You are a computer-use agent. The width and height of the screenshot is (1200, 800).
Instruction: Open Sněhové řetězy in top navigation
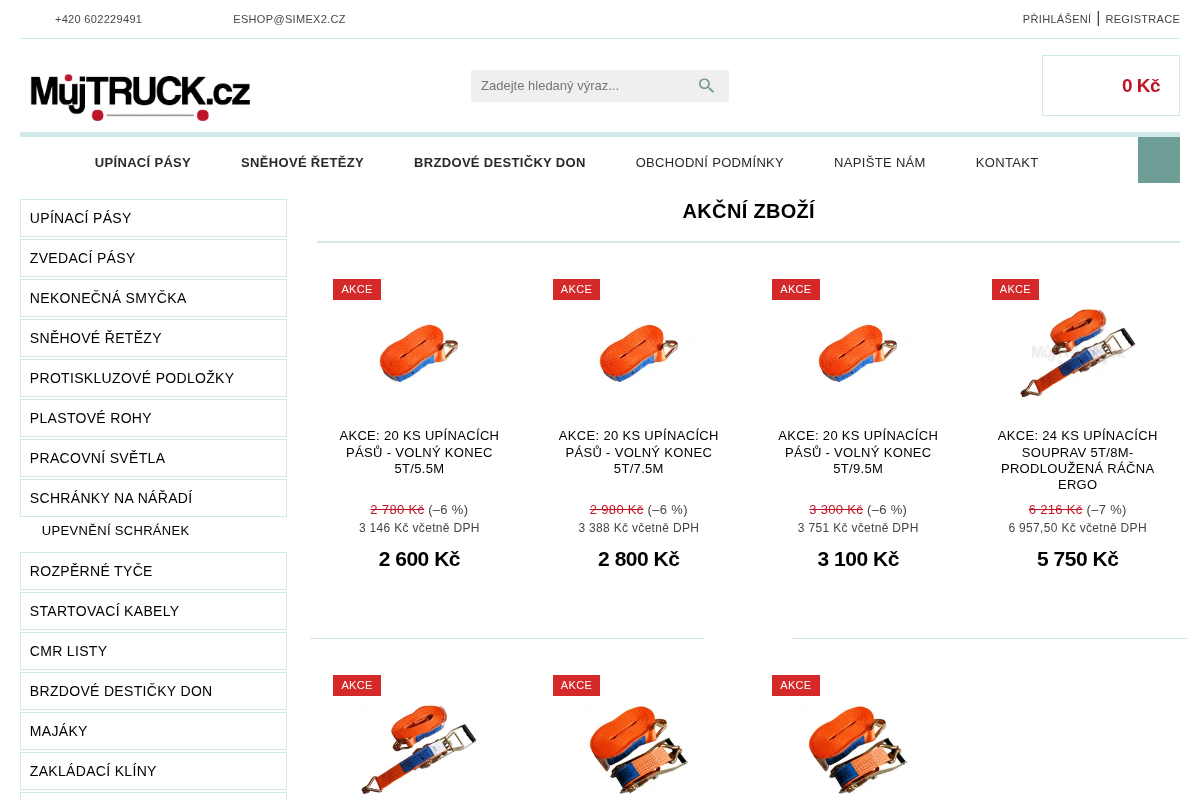coord(302,162)
